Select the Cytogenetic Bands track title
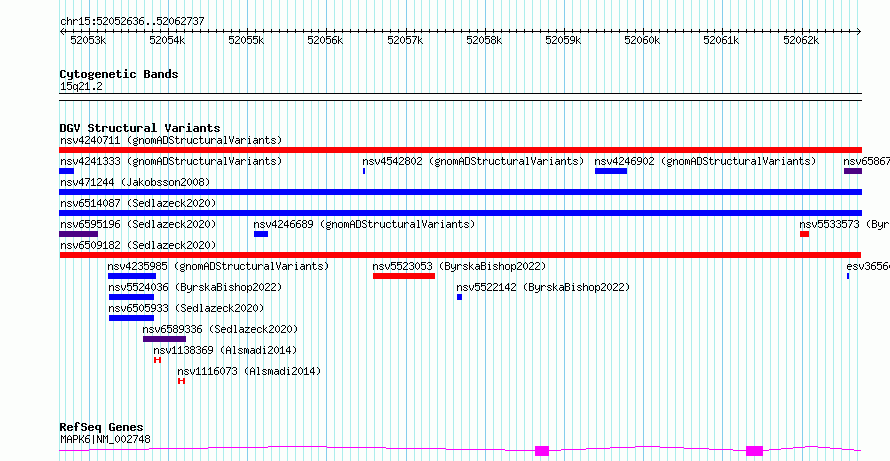The width and height of the screenshot is (890, 461). pyautogui.click(x=119, y=74)
